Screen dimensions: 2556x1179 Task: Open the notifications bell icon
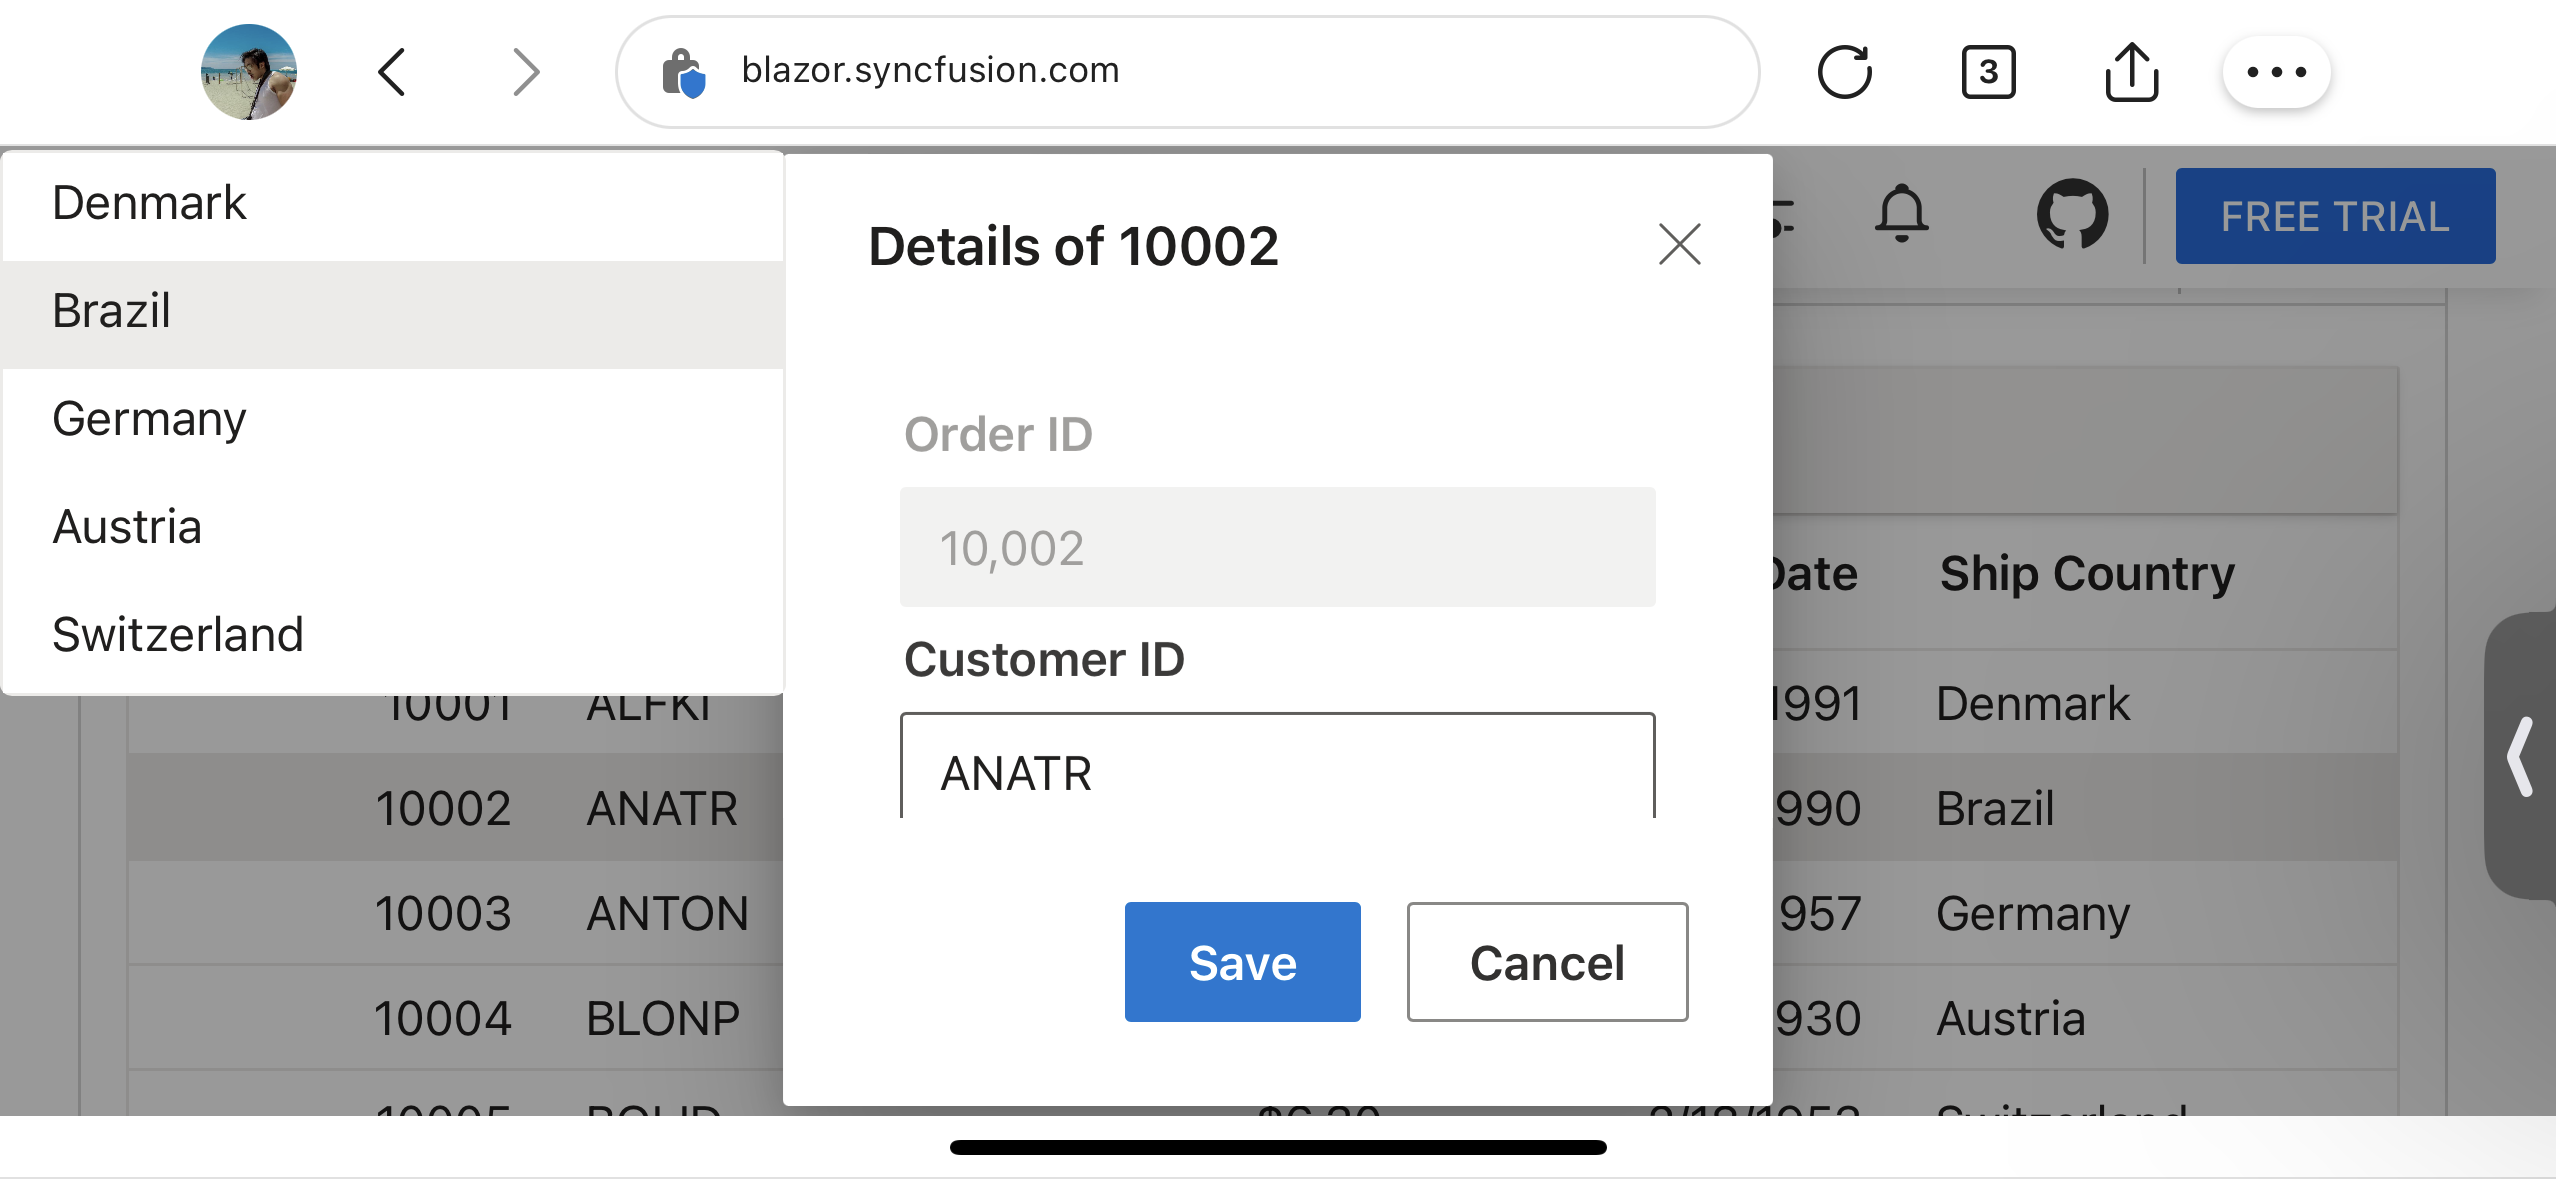pos(1901,214)
